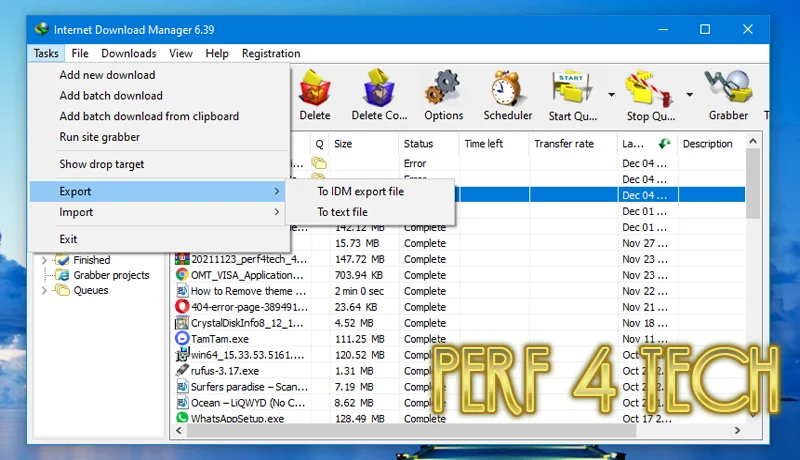Viewport: 800px width, 460px height.
Task: Select the How to Remove theme row
Action: (x=248, y=291)
